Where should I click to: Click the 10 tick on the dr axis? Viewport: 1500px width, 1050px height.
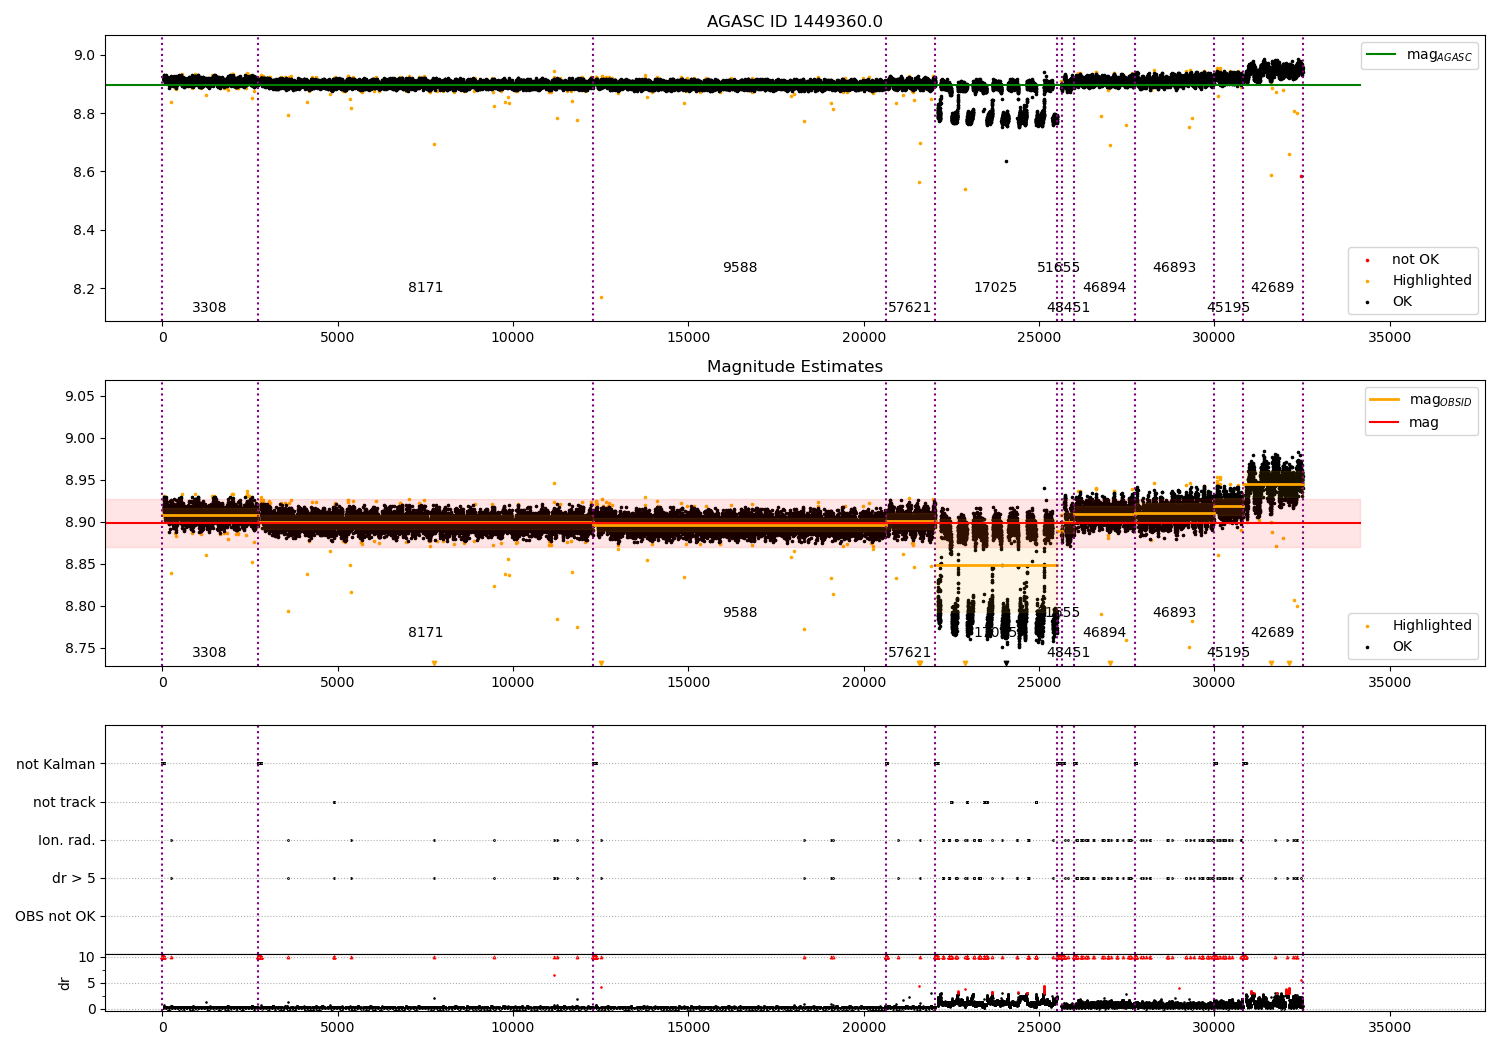point(87,958)
